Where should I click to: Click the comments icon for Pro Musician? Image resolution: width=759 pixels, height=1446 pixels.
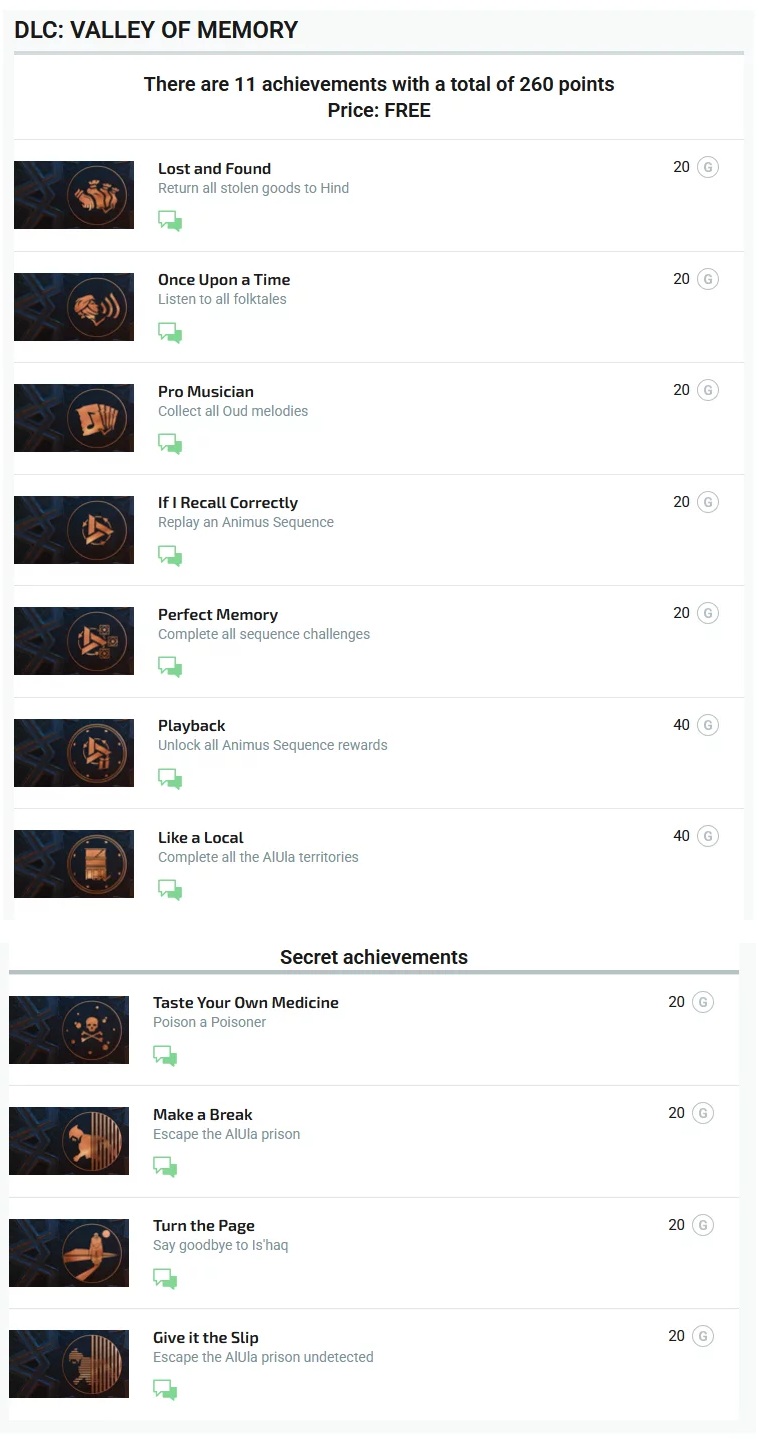click(x=170, y=444)
